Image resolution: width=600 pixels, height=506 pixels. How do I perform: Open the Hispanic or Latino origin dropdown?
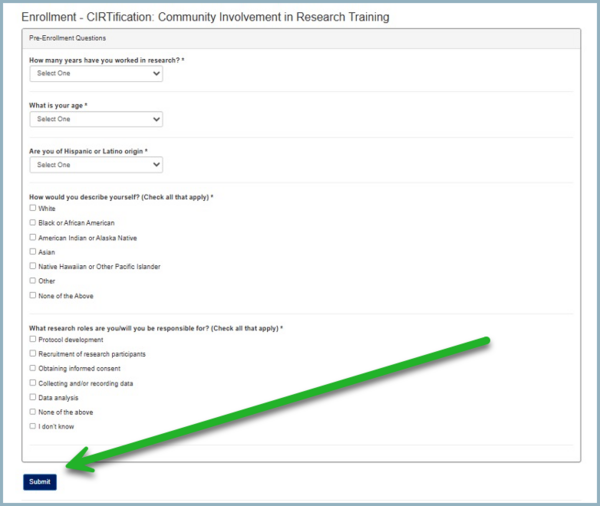pyautogui.click(x=96, y=165)
